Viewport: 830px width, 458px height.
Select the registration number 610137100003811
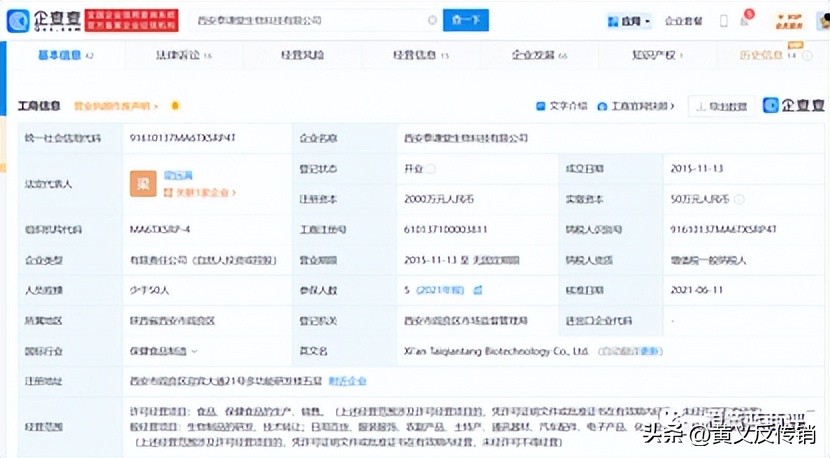[446, 230]
